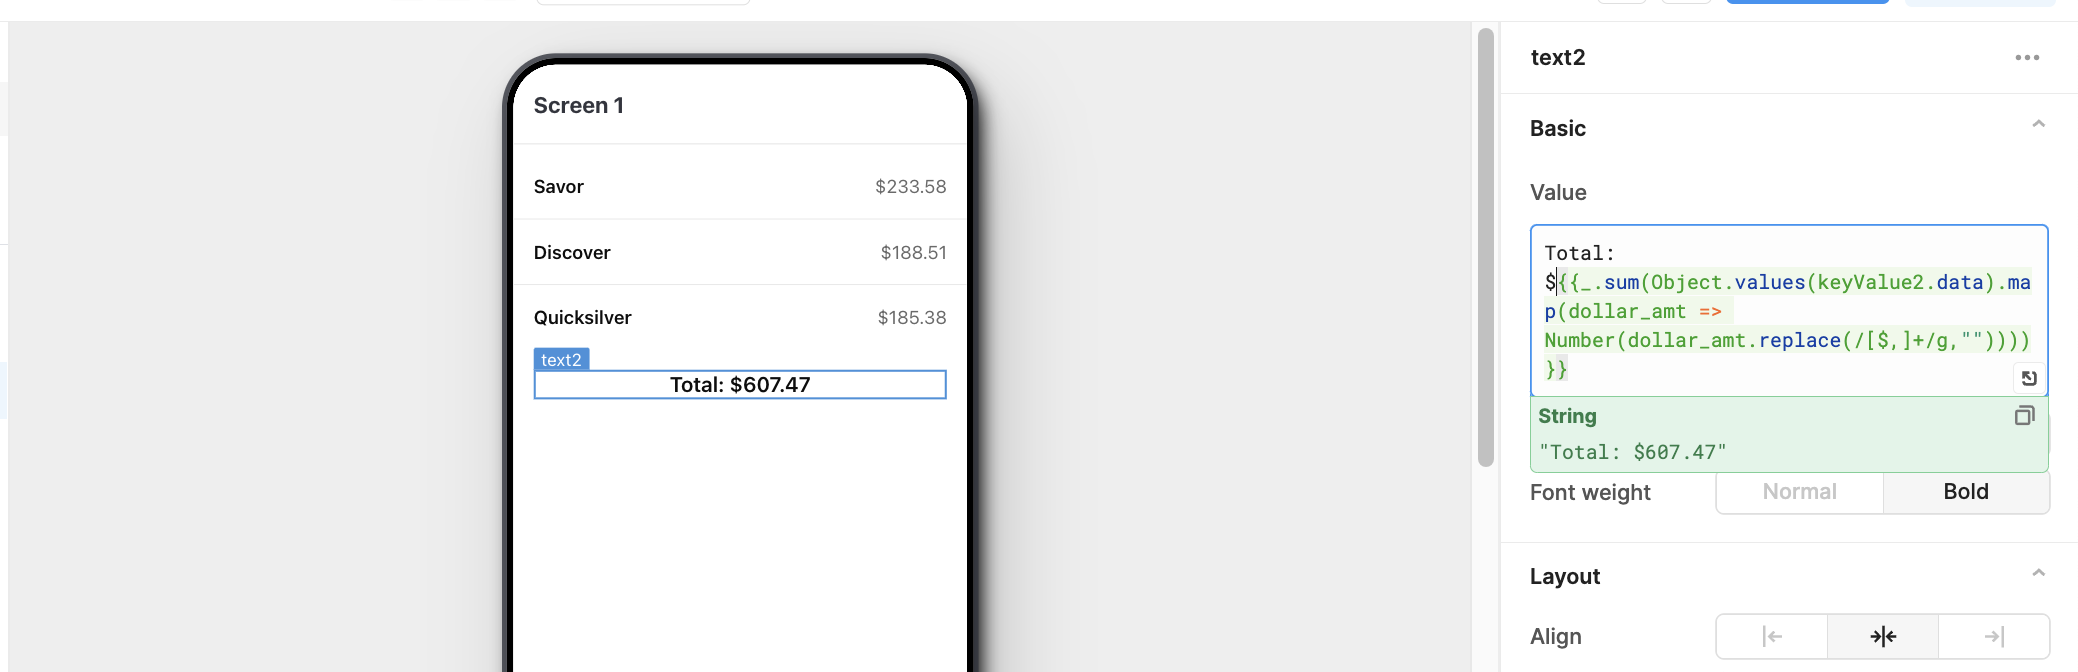Click the canvas vertical scrollbar
The image size is (2078, 672).
coord(1486,248)
